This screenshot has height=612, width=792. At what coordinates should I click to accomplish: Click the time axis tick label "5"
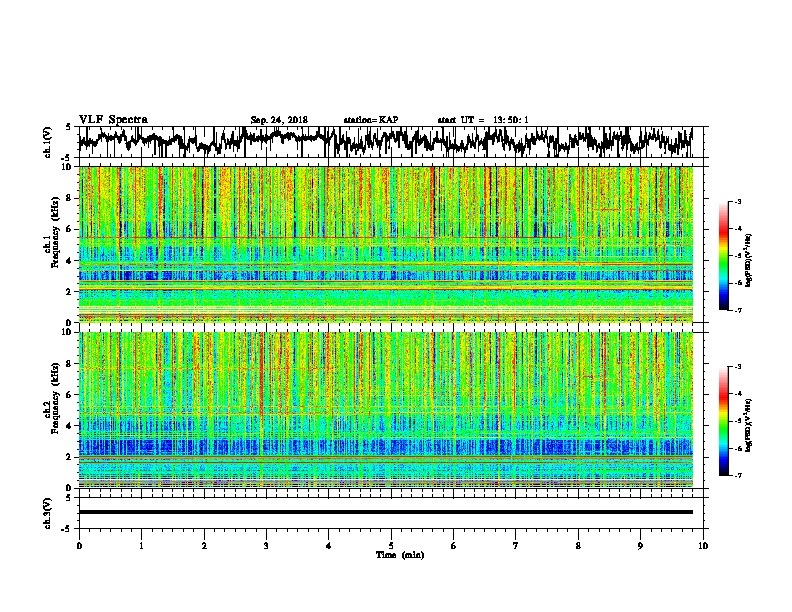pos(391,546)
